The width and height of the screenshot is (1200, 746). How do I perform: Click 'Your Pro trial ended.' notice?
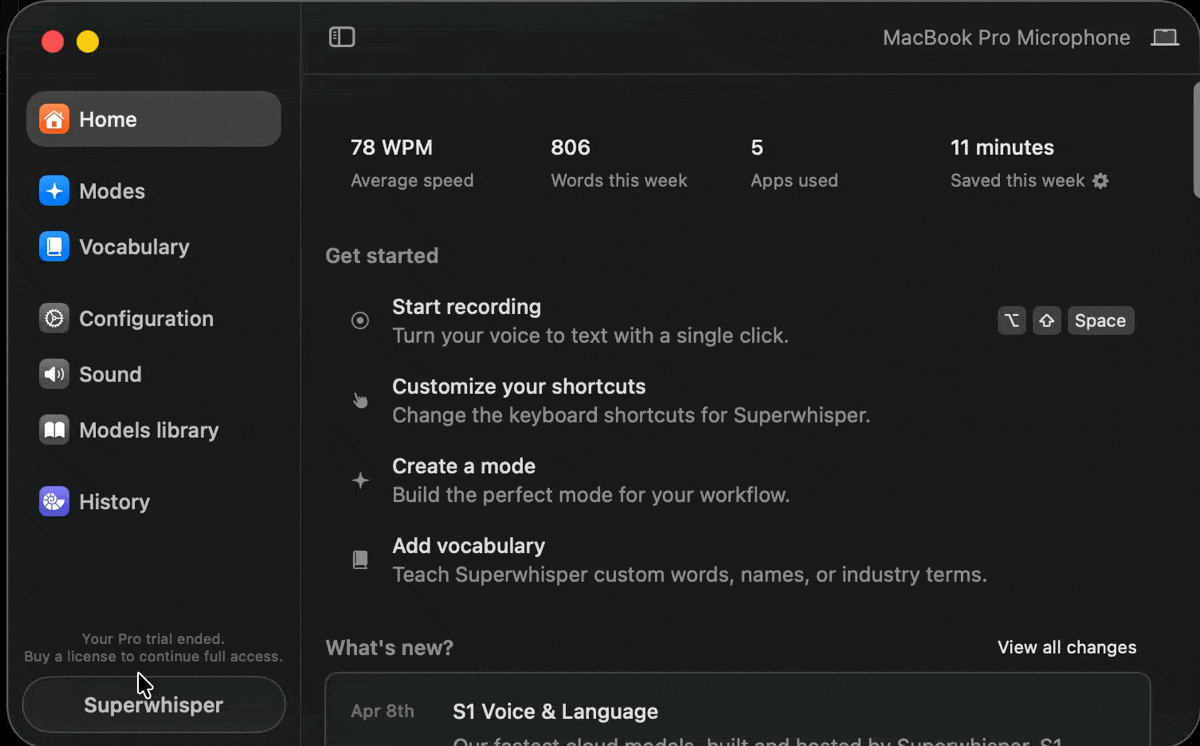click(x=153, y=639)
